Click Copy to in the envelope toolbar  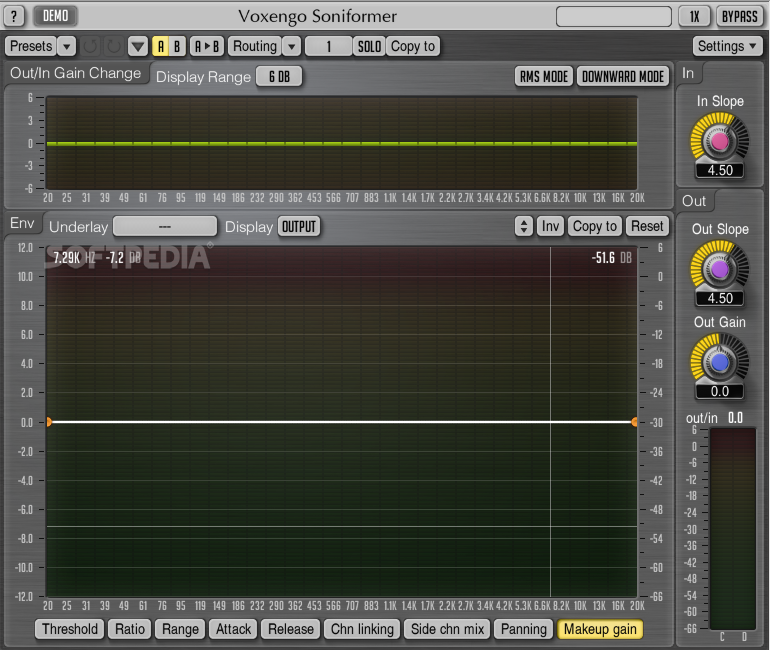(595, 226)
